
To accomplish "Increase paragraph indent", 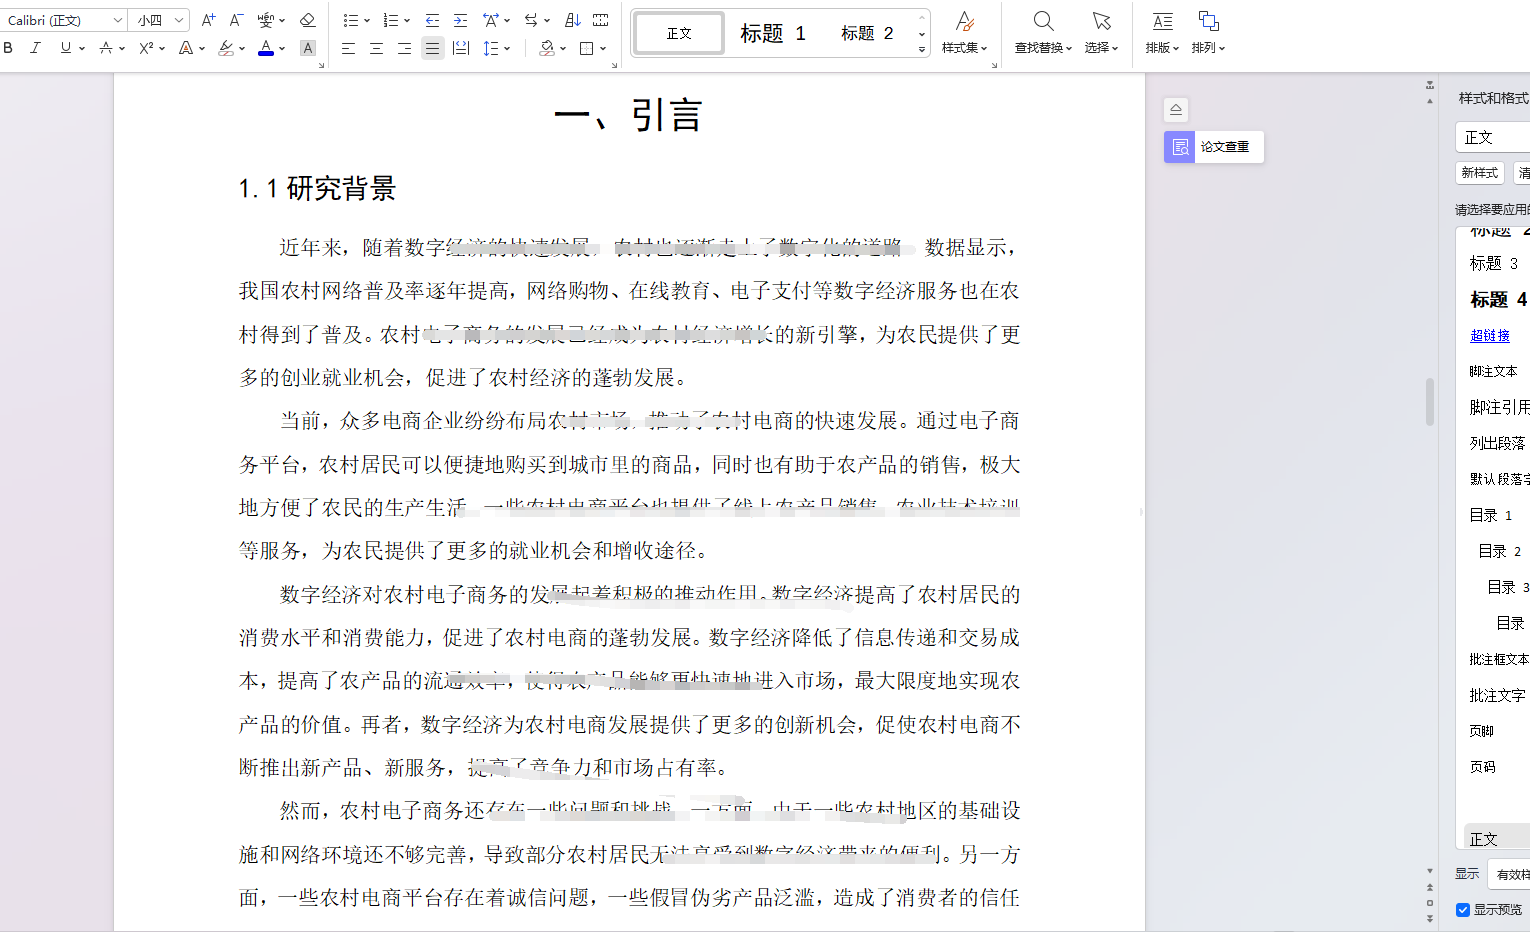I will click(x=460, y=20).
